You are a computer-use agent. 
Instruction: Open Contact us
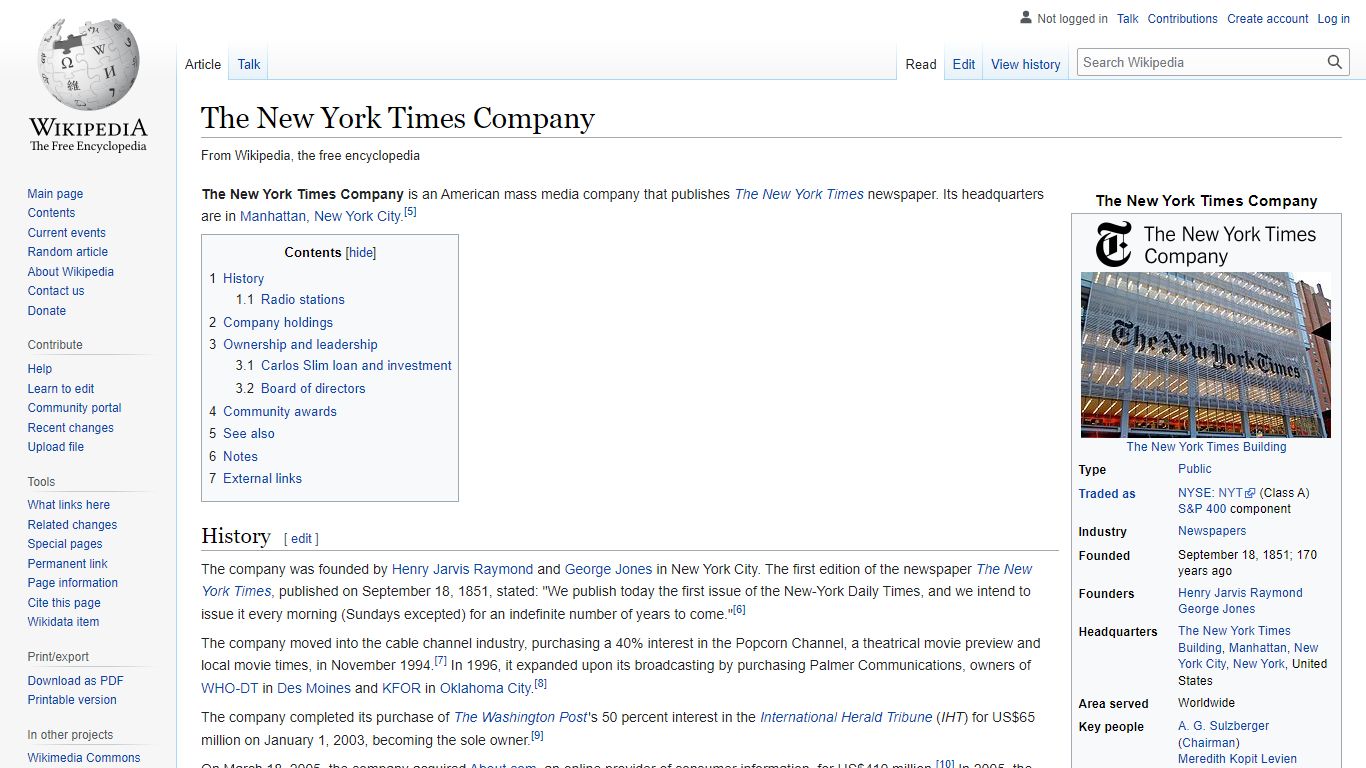pos(56,291)
